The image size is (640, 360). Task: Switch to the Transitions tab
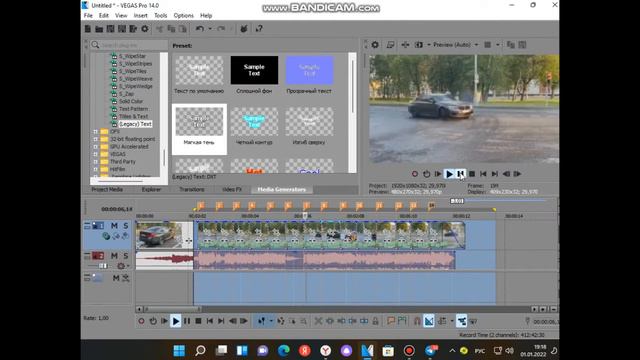(x=192, y=189)
